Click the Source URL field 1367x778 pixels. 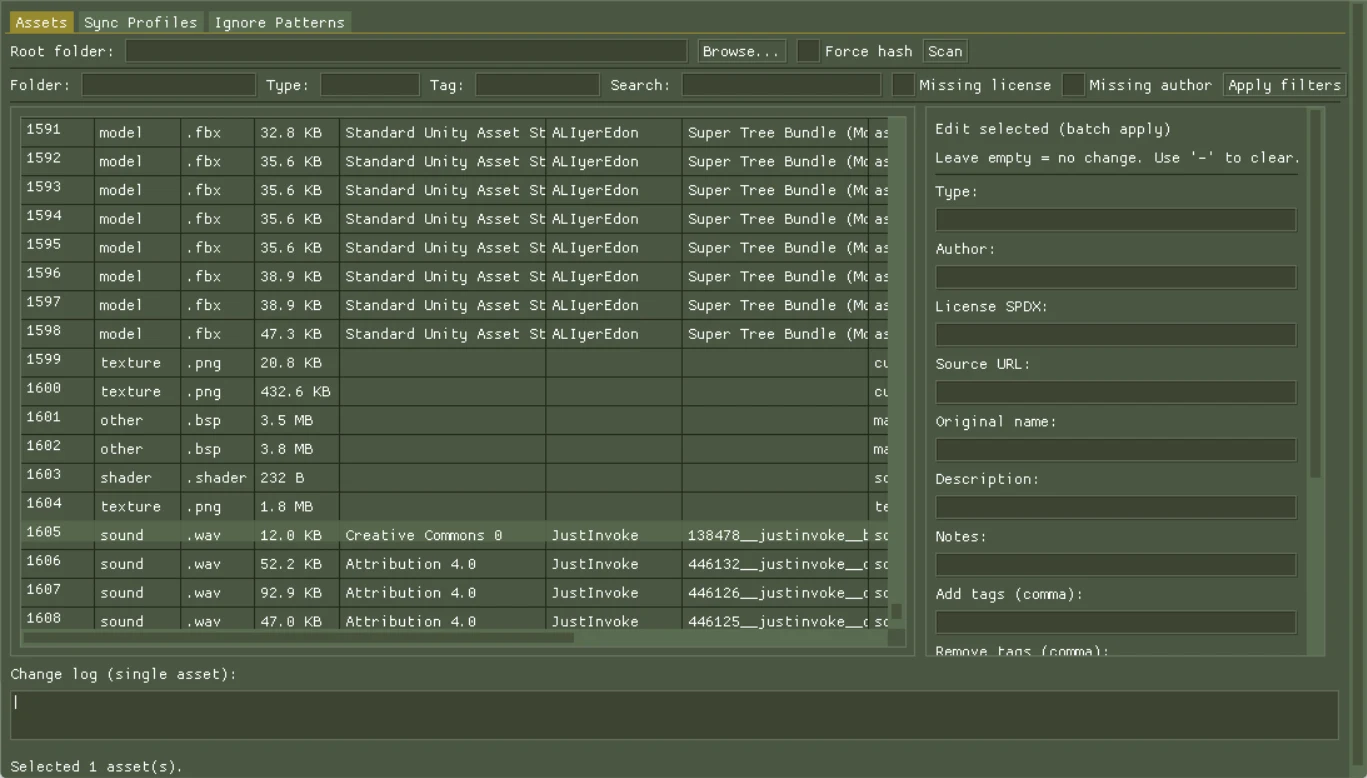1116,392
